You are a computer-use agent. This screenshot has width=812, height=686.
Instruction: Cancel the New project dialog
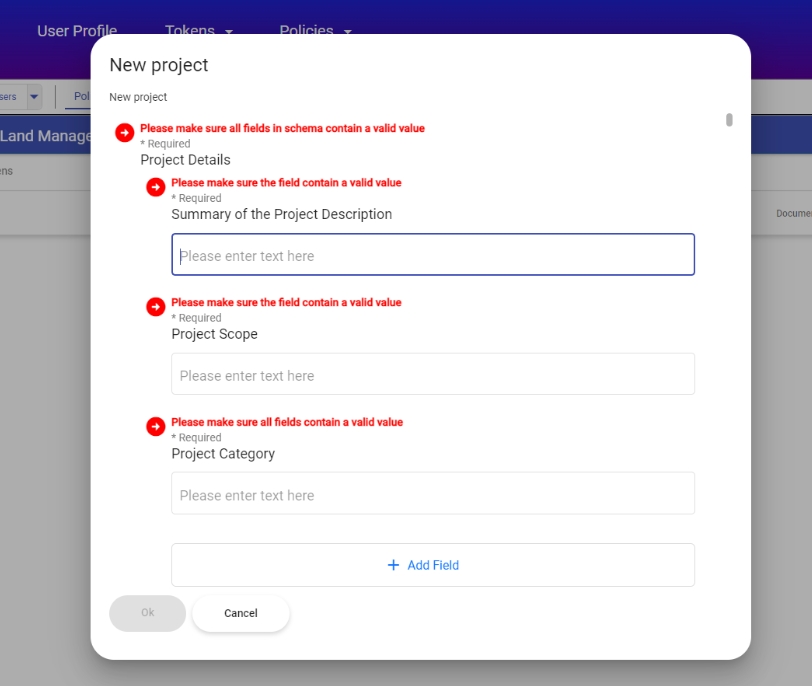point(240,613)
